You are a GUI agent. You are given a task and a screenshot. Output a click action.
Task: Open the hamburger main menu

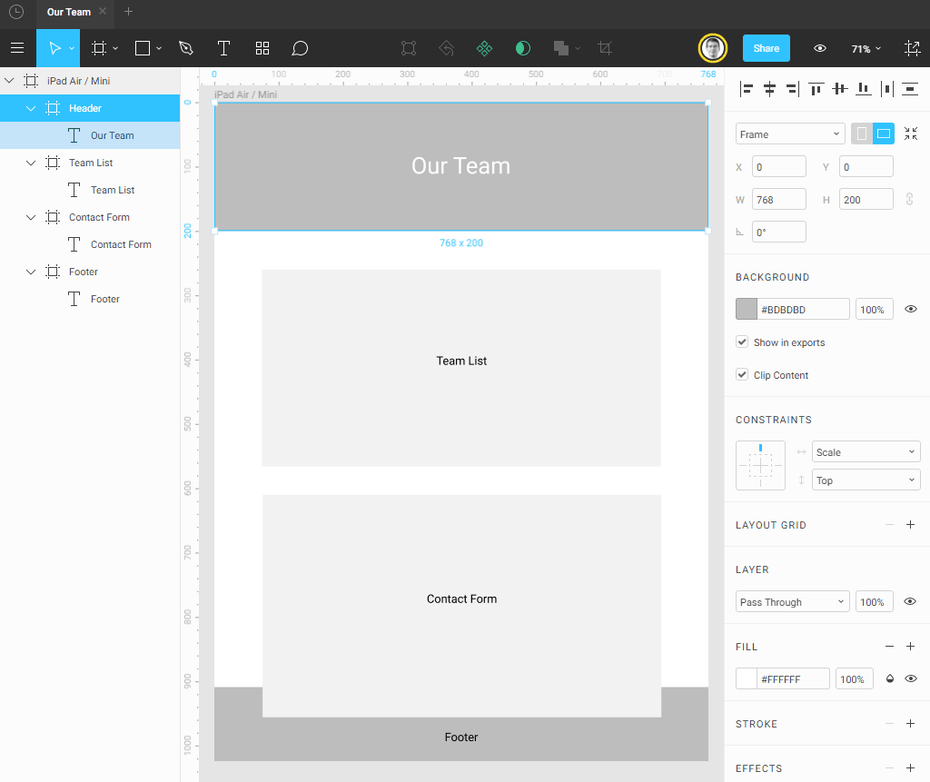click(17, 48)
